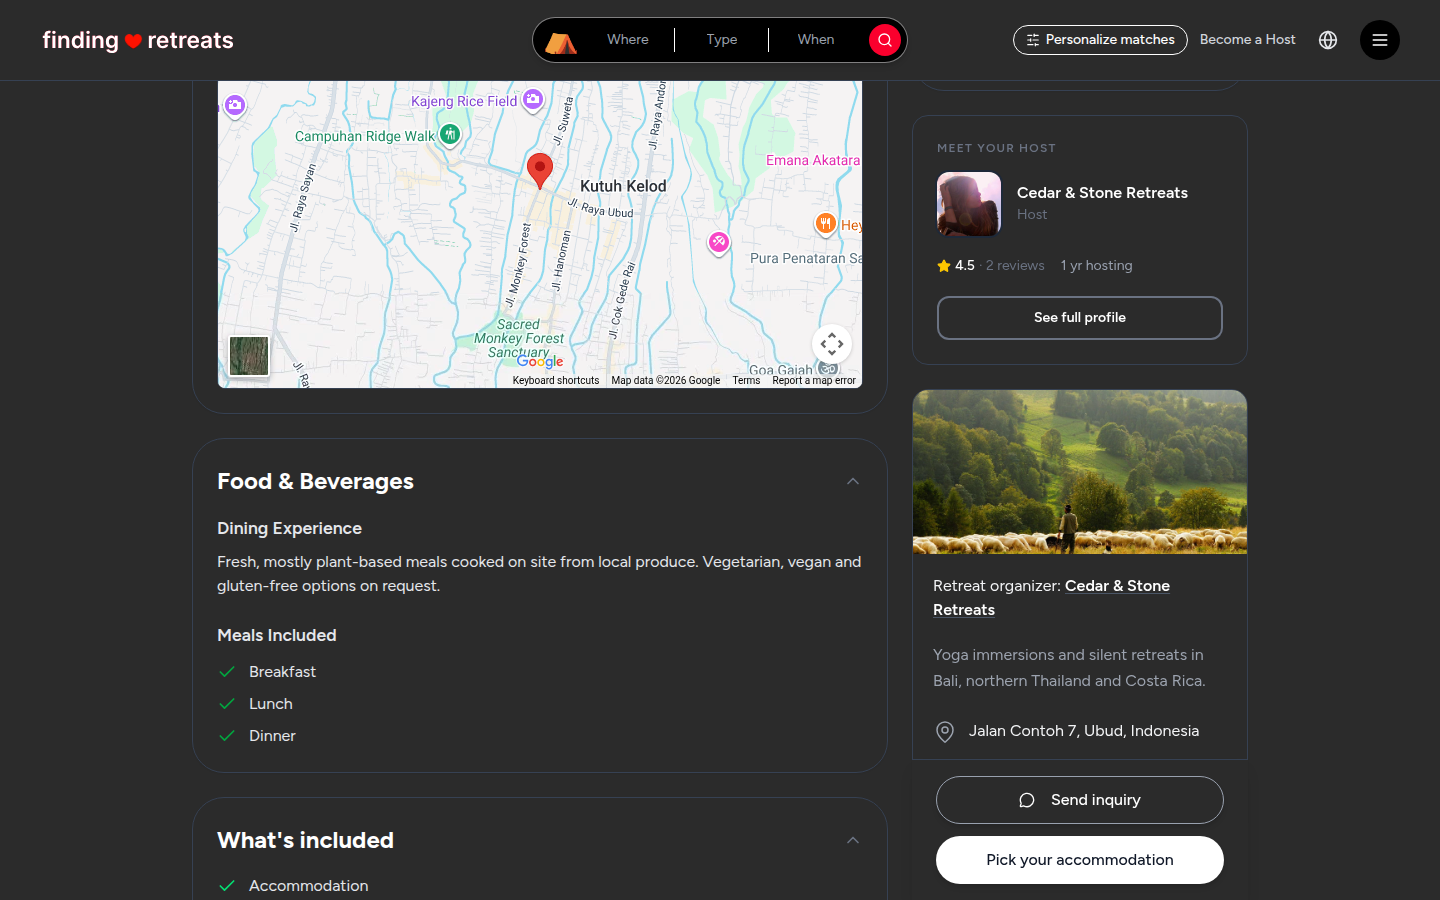Click Pick your accommodation button
The image size is (1440, 900).
[1080, 860]
